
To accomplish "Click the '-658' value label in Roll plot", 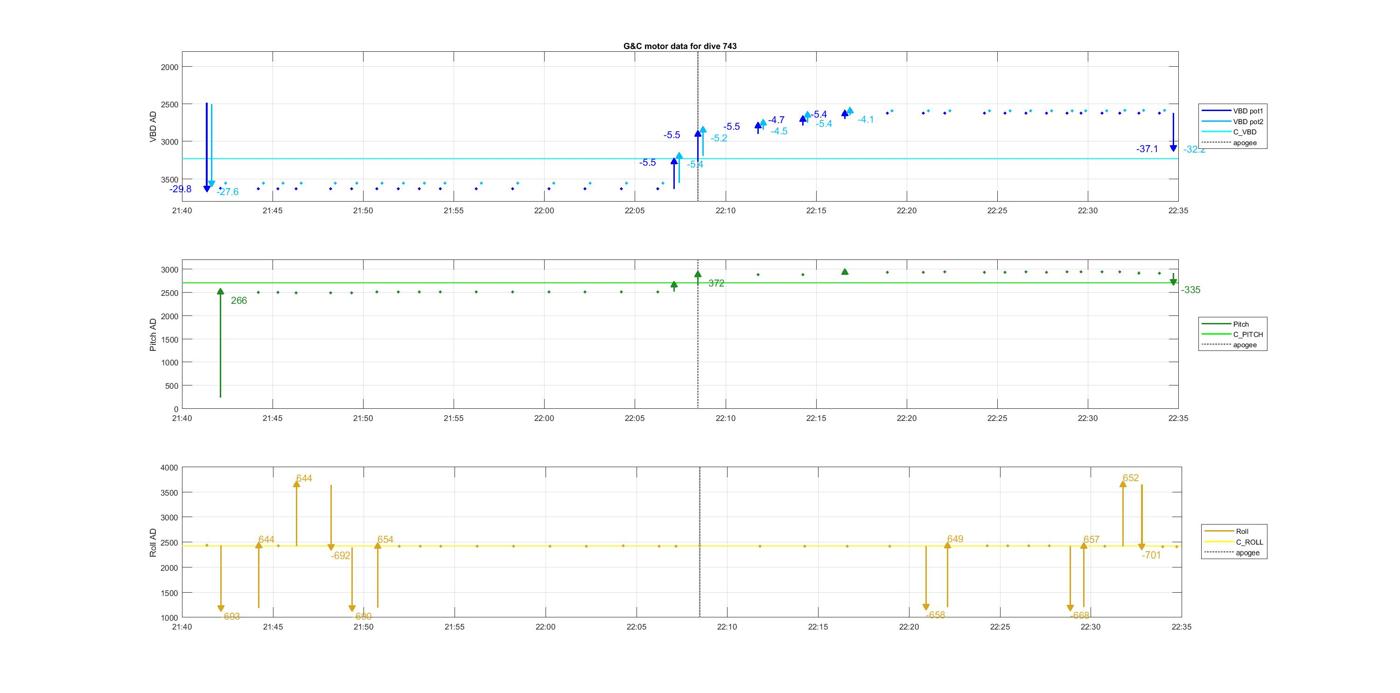I will click(936, 615).
